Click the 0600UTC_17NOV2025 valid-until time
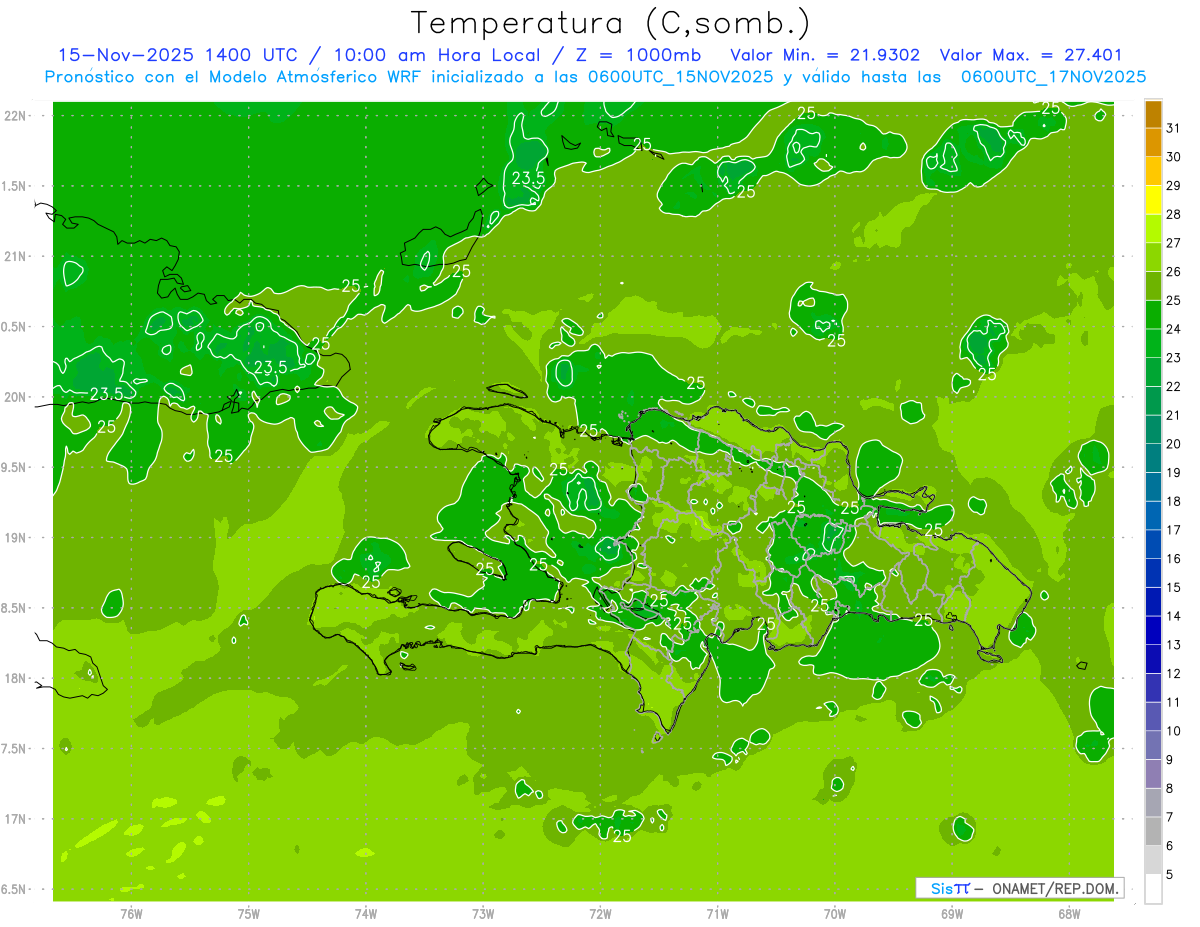Viewport: 1200px width, 927px height. pyautogui.click(x=1053, y=77)
